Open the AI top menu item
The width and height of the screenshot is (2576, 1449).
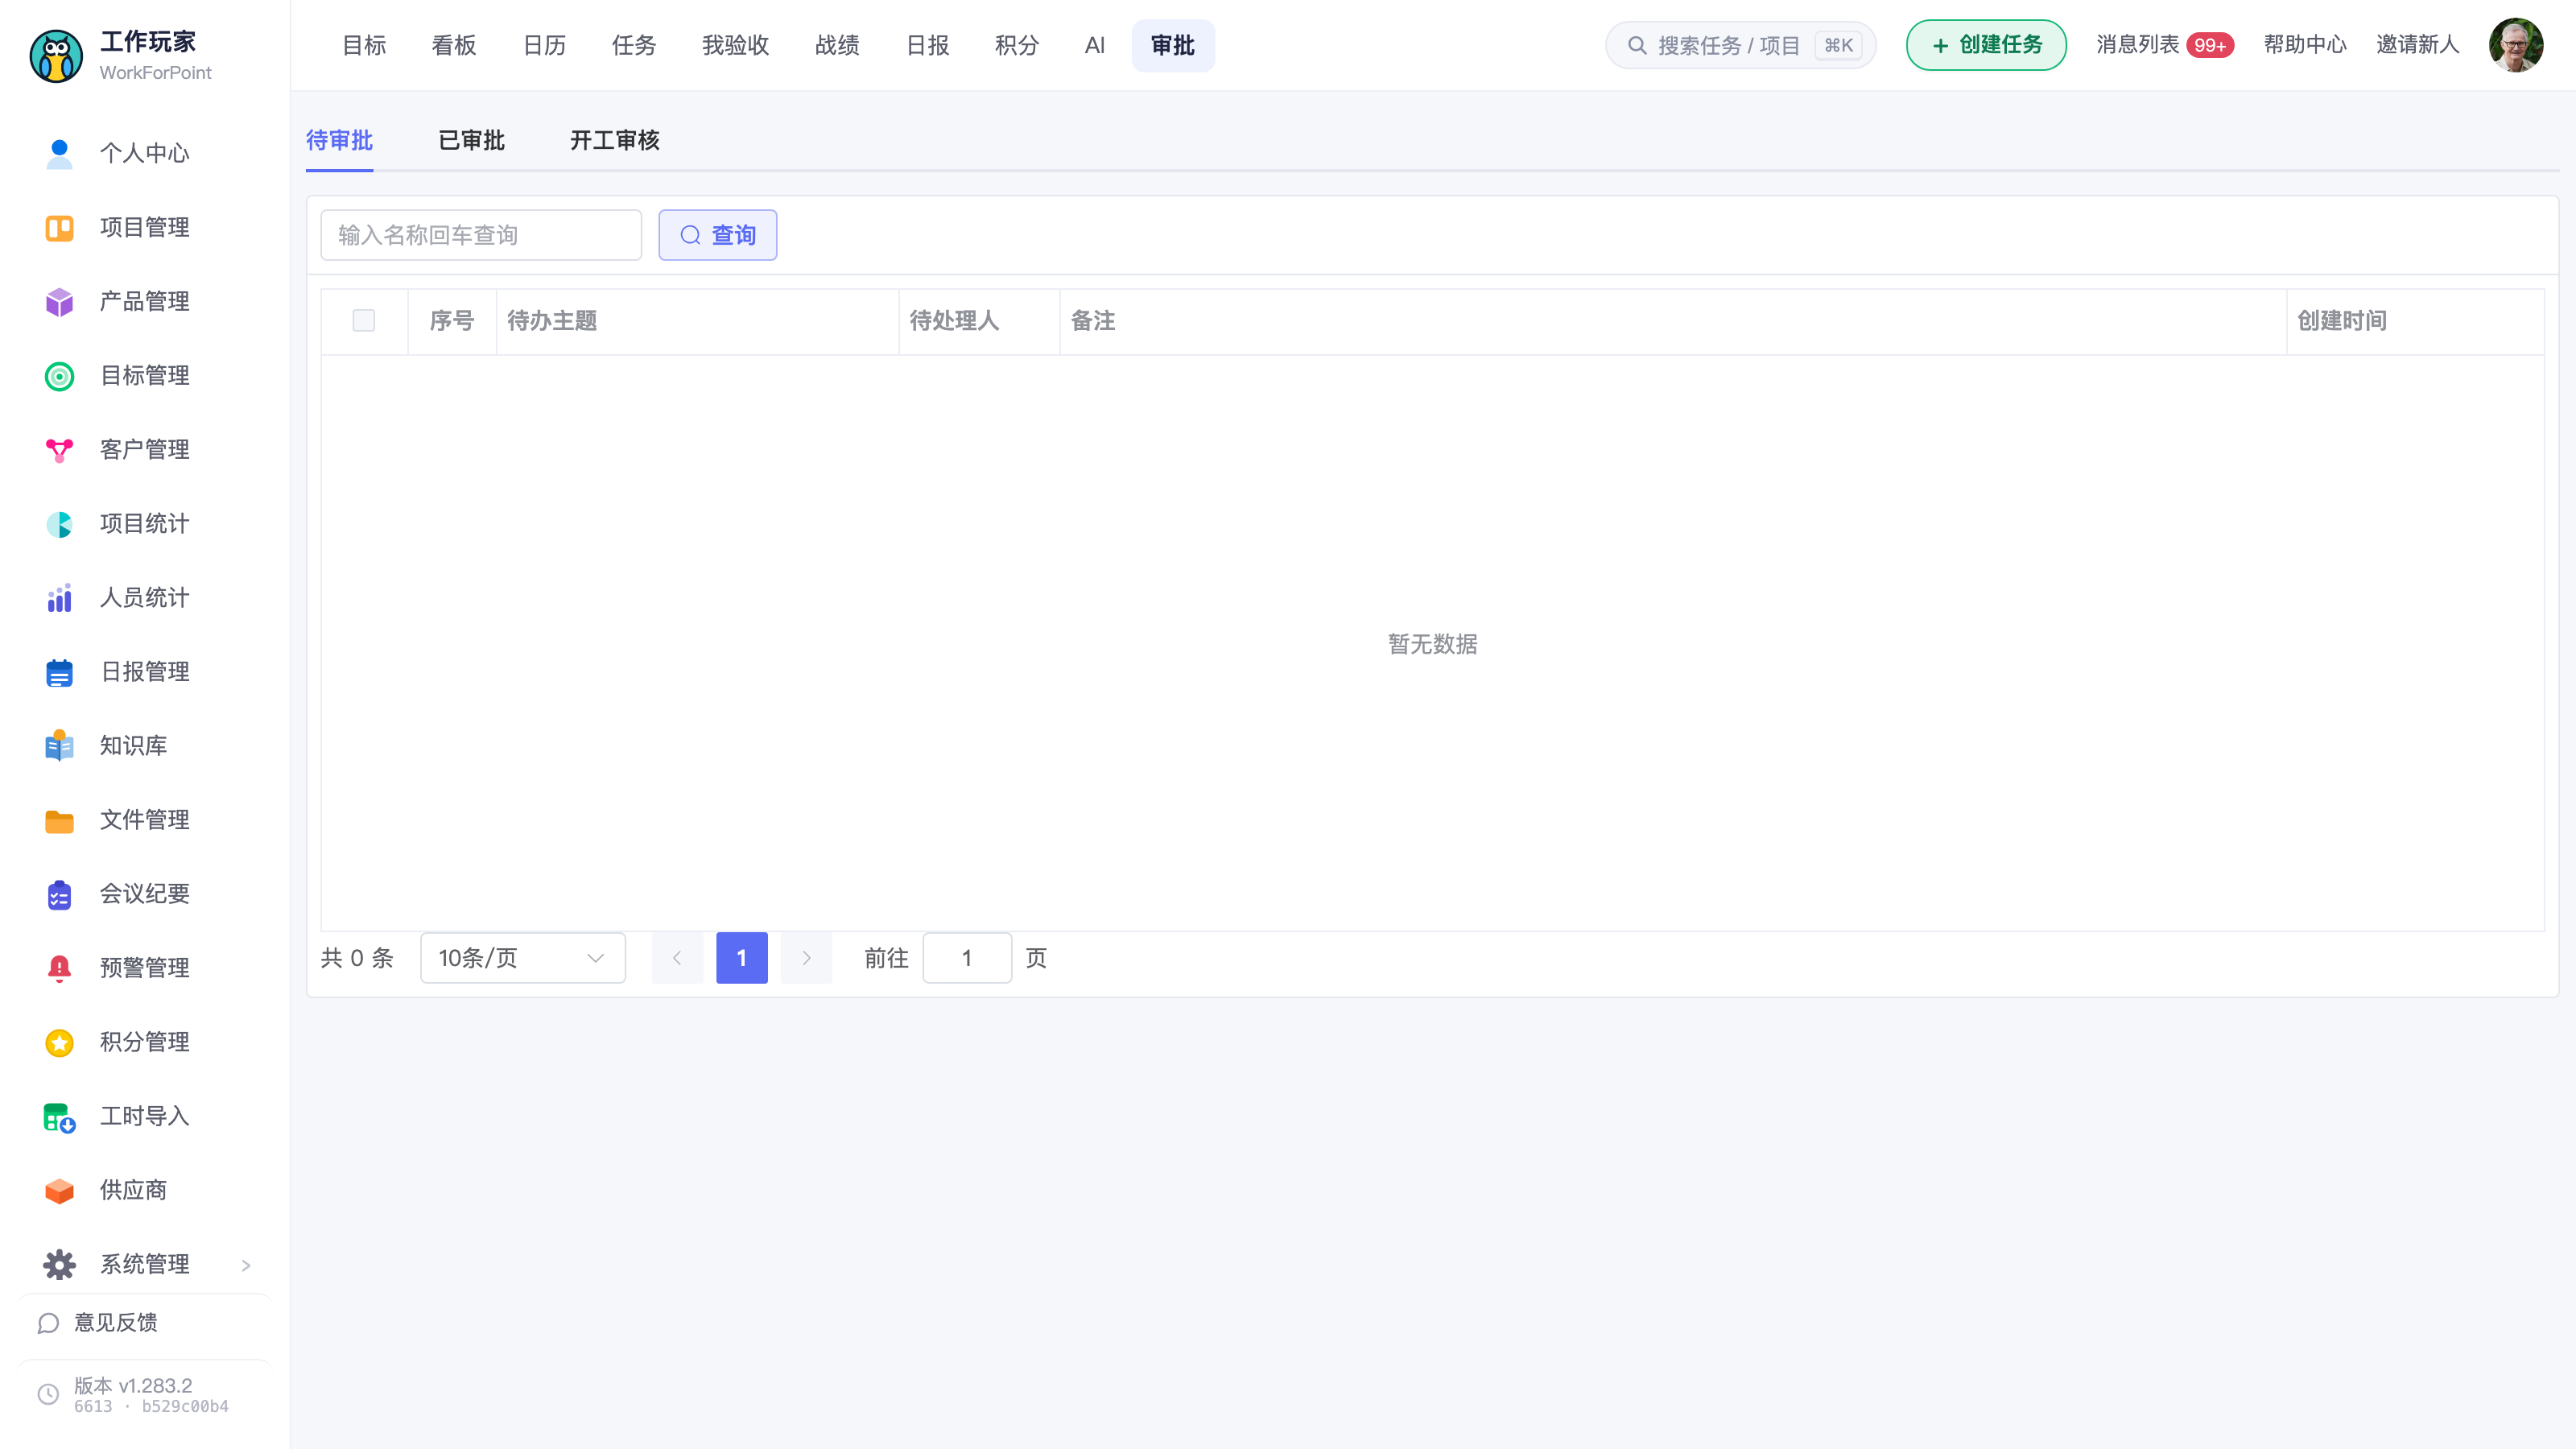[x=1095, y=45]
